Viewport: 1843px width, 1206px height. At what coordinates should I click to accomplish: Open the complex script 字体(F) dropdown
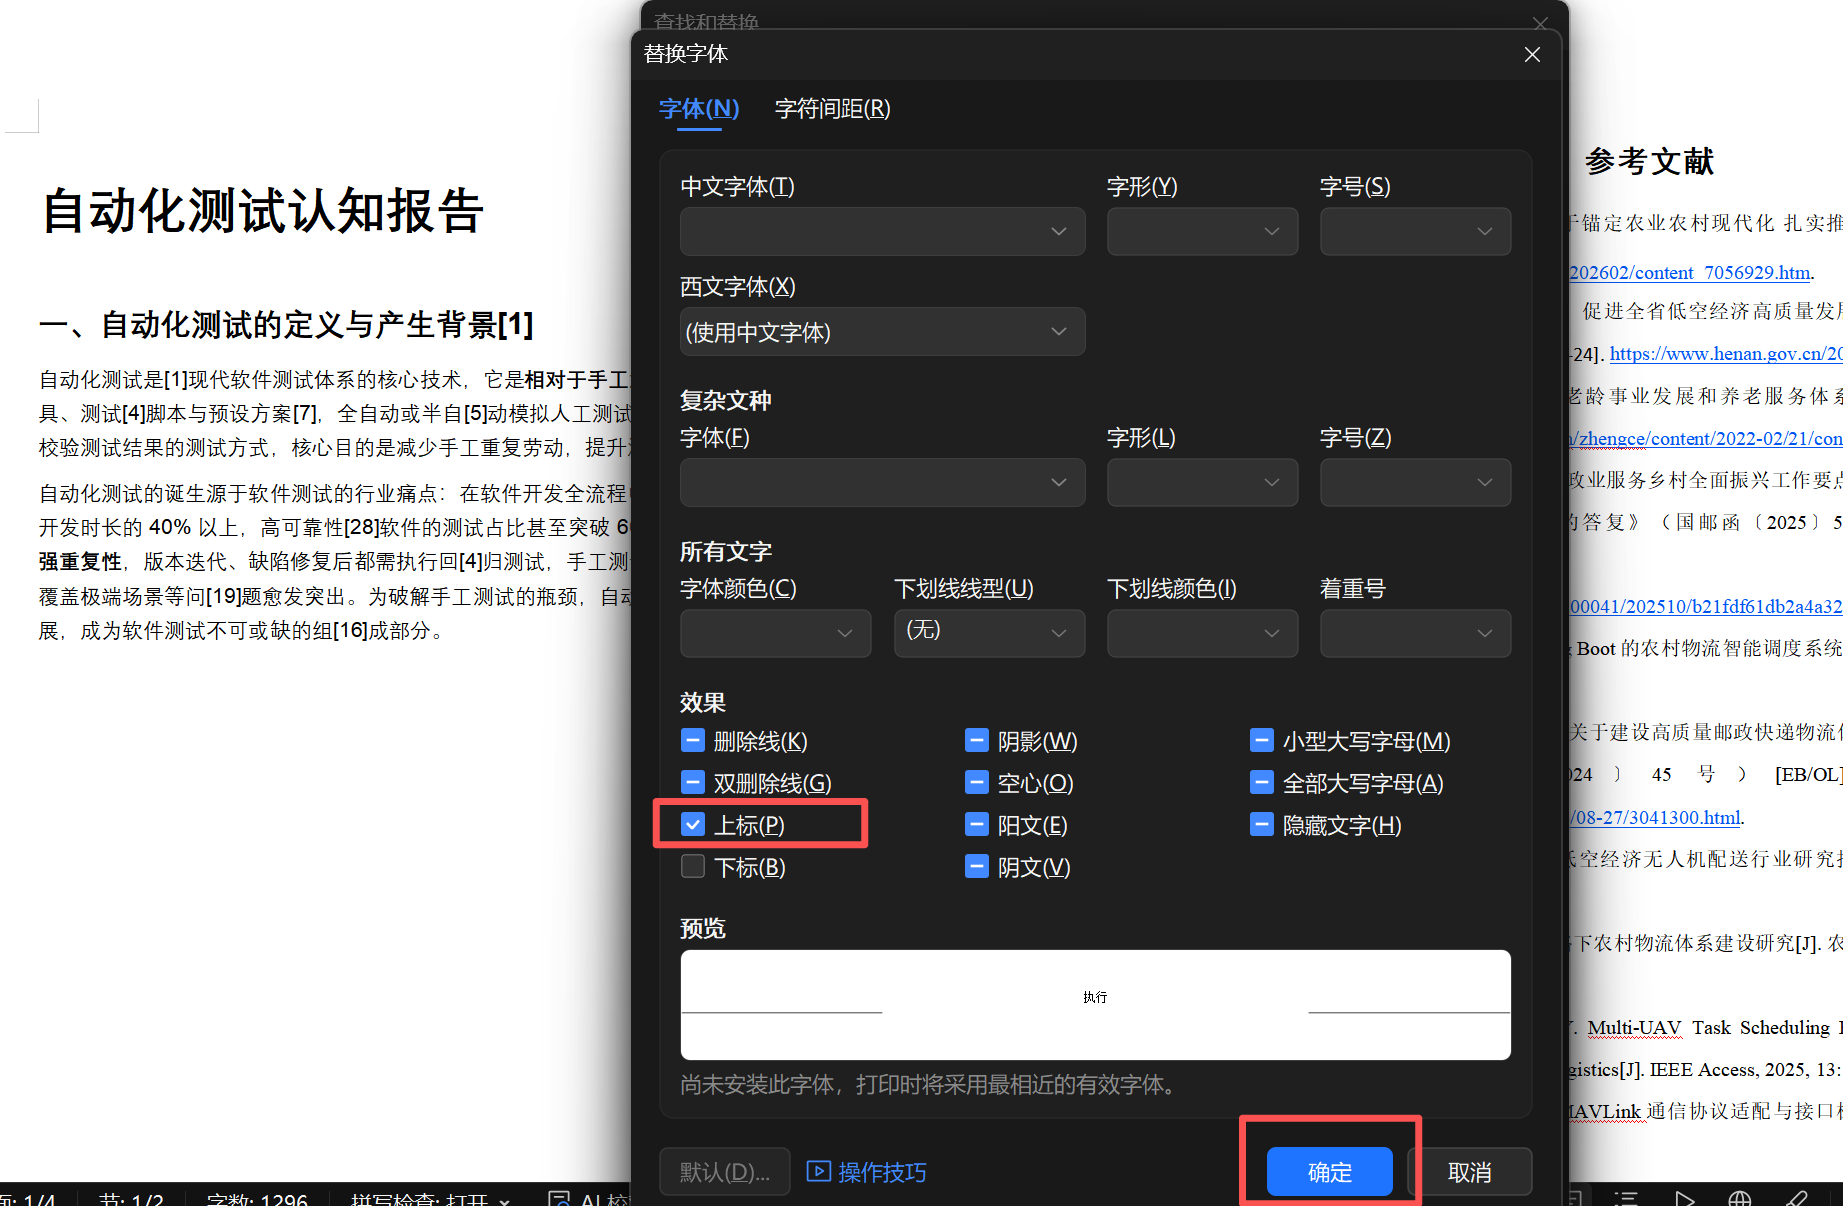click(882, 482)
